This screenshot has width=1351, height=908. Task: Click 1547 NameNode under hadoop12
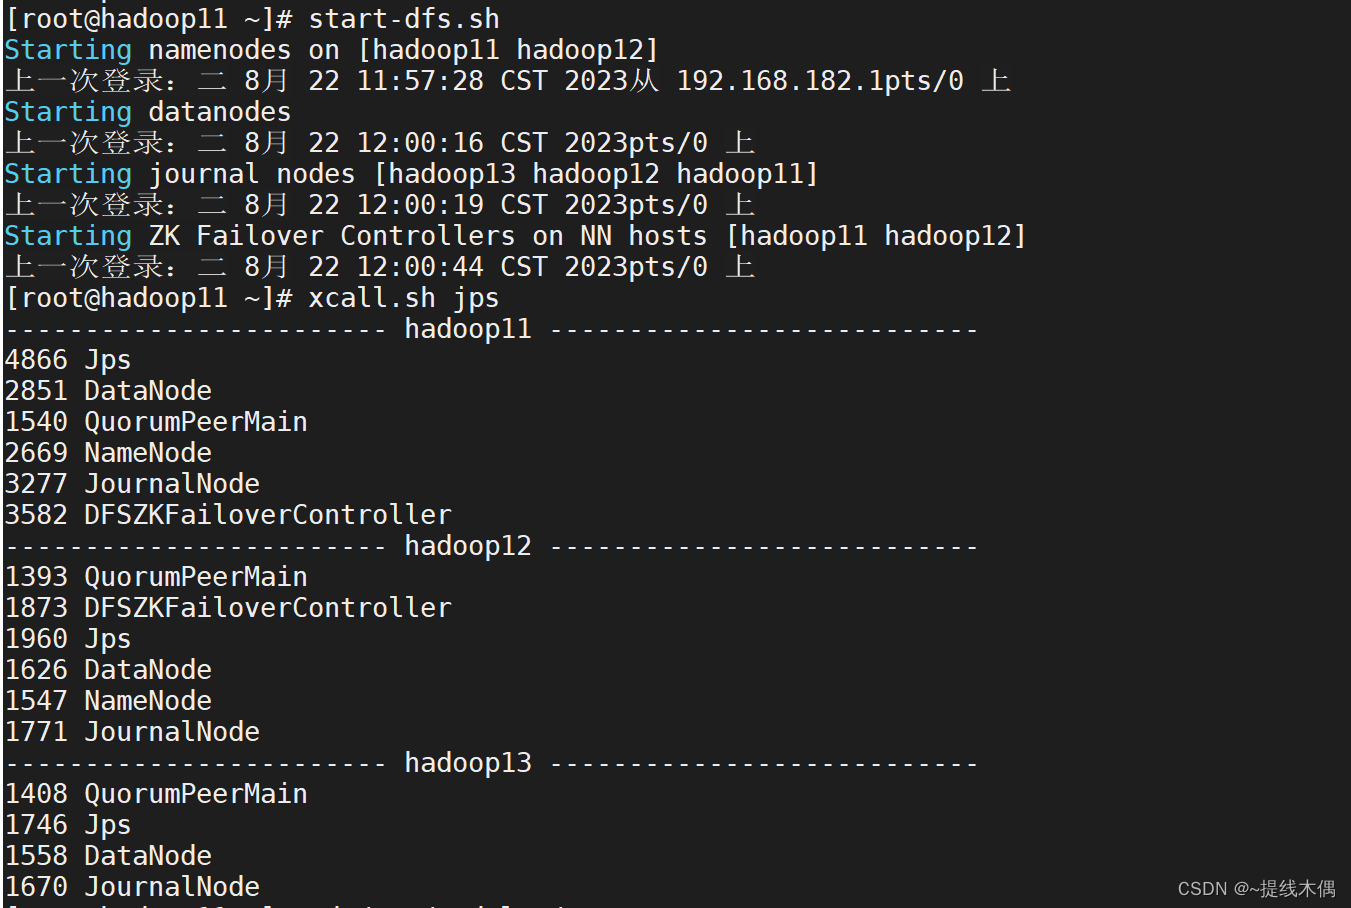(x=108, y=701)
